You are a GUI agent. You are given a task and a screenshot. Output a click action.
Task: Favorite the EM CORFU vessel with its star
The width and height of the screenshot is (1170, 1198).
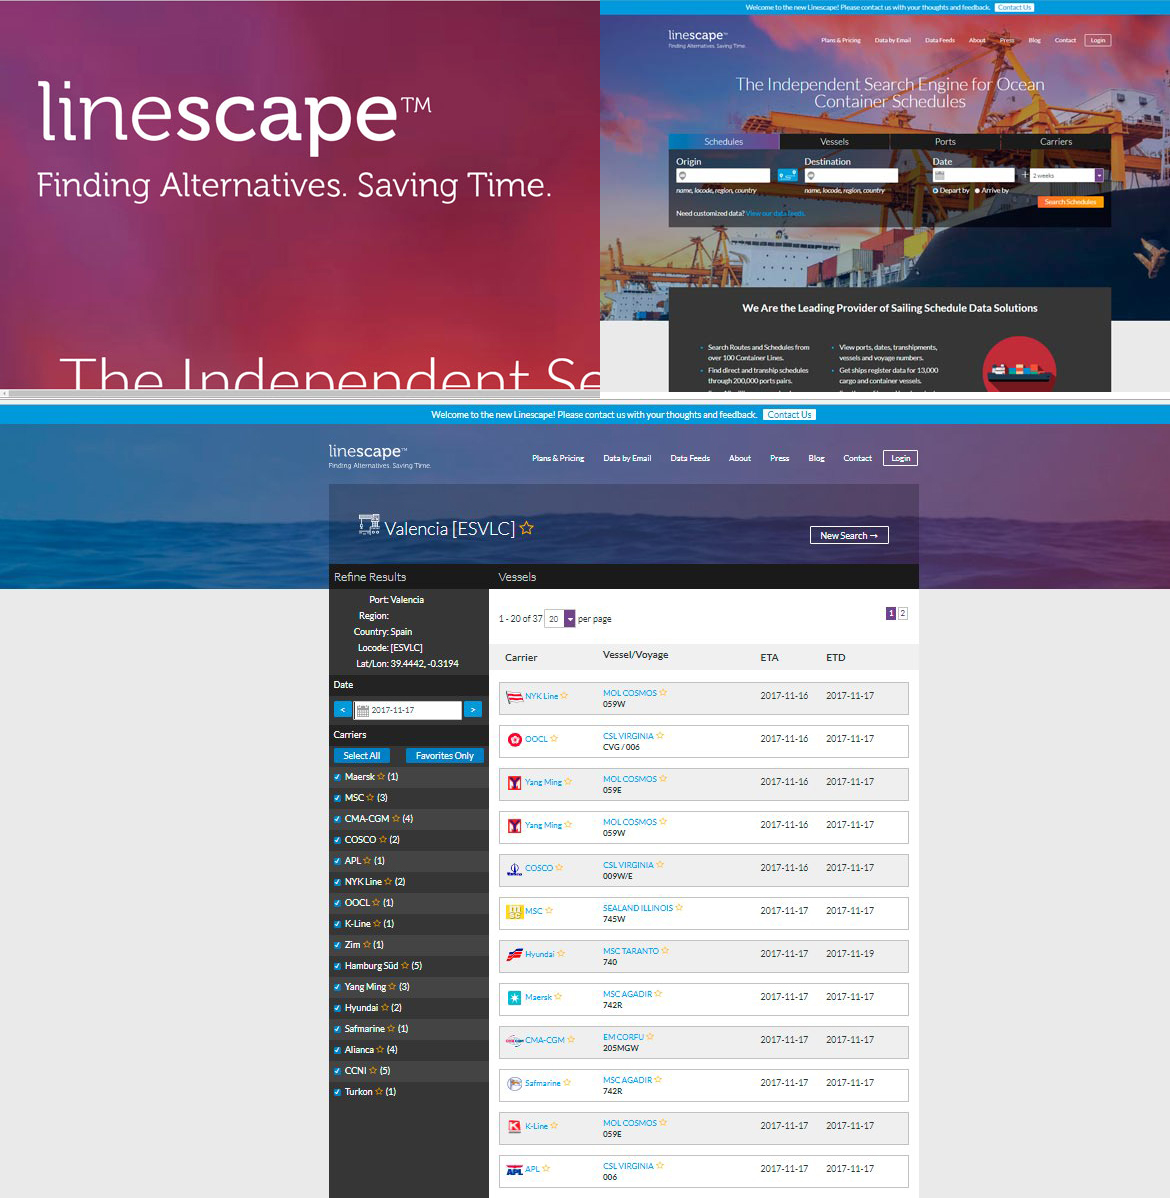650,1037
